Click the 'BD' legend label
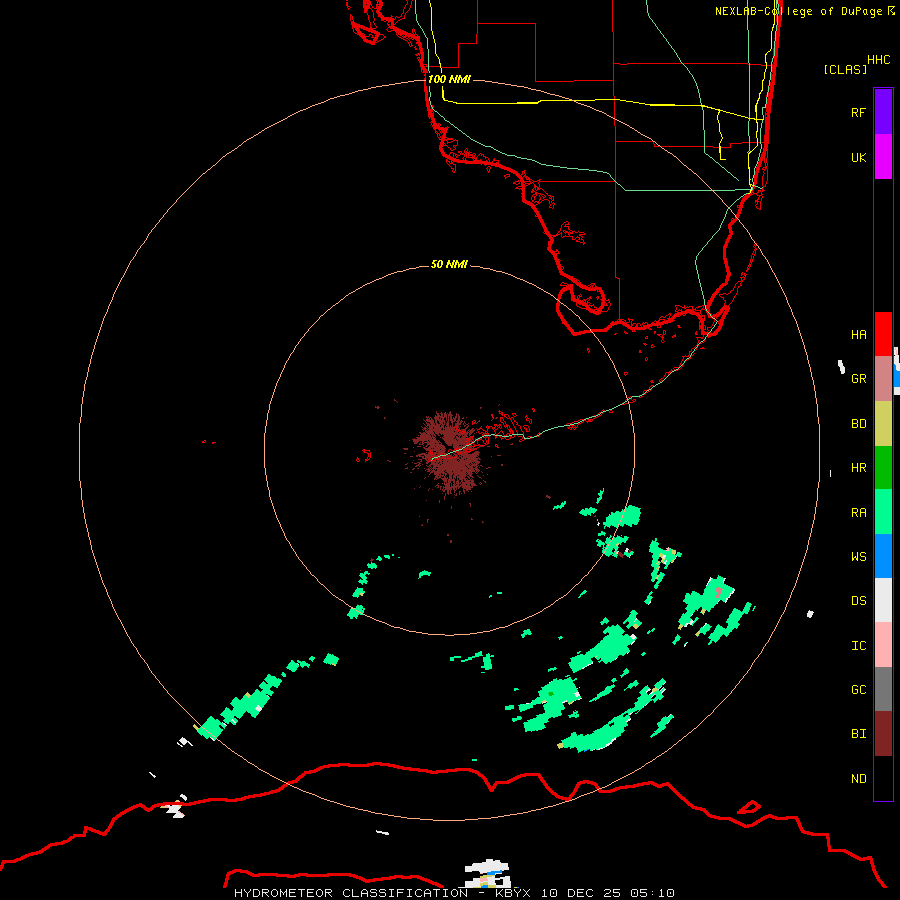The width and height of the screenshot is (900, 900). coord(858,424)
